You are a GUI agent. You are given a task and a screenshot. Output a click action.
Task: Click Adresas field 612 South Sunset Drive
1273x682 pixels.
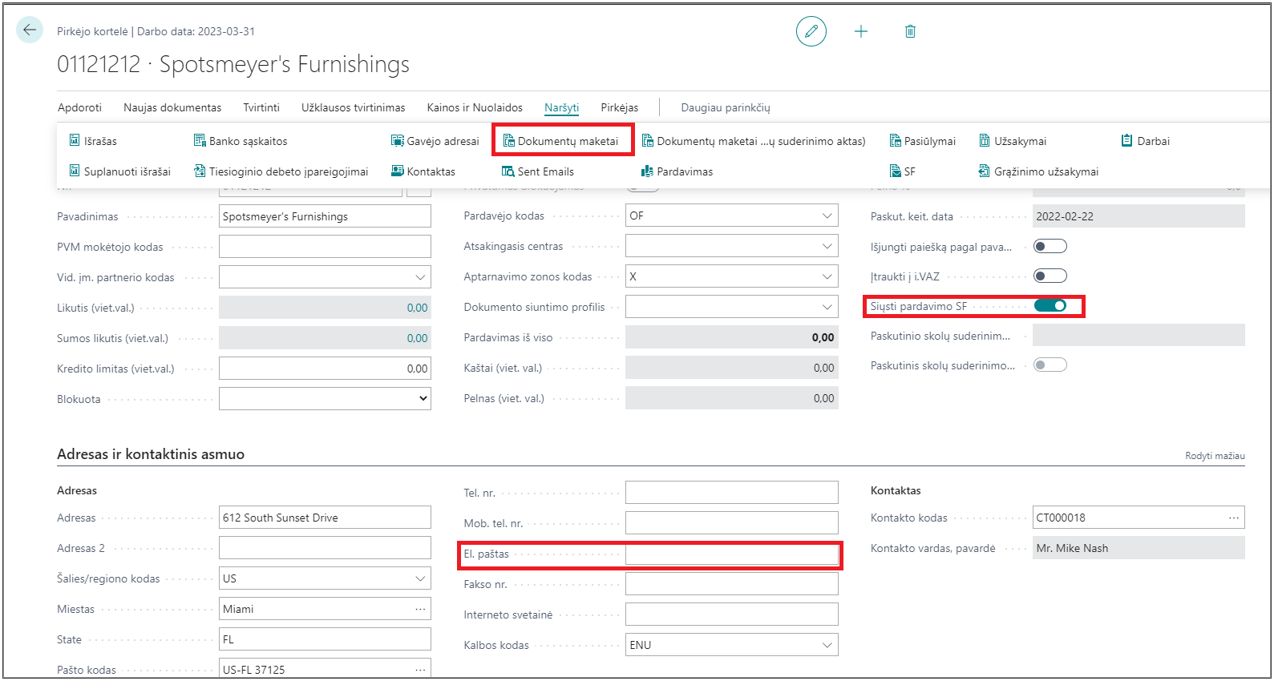[324, 517]
